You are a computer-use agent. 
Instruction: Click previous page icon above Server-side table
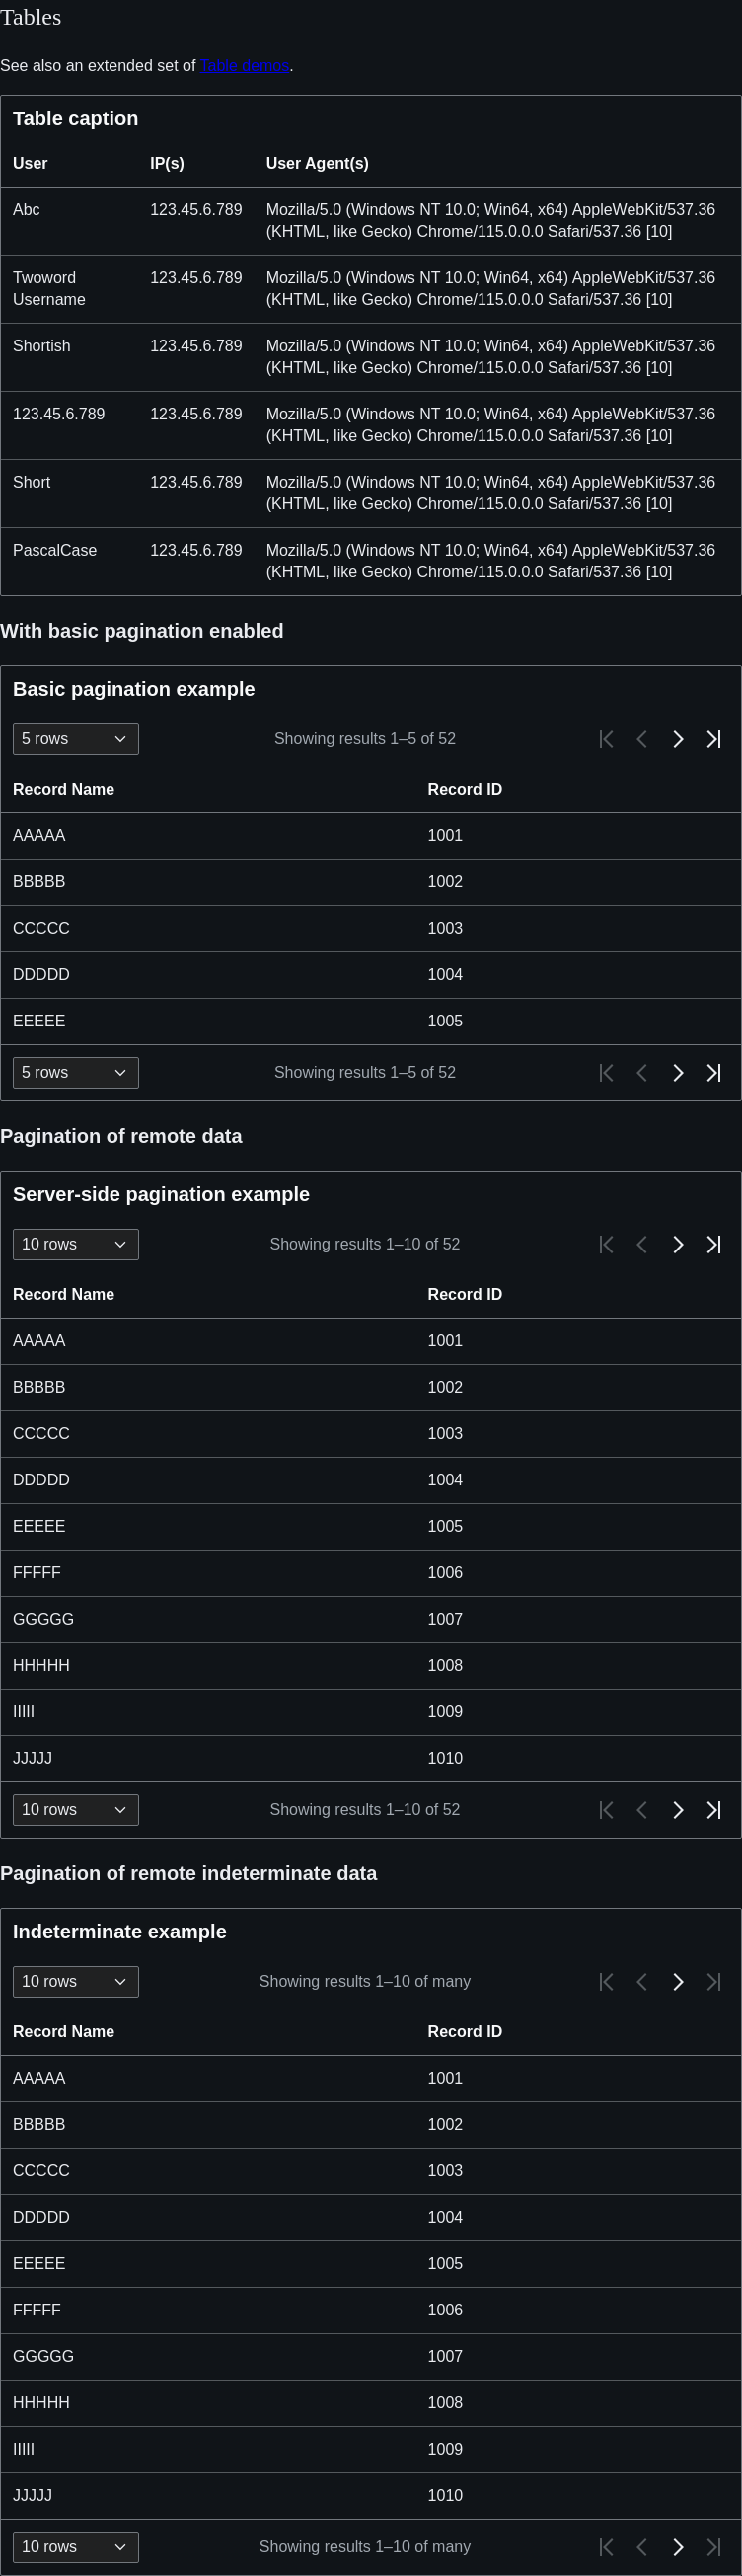642,1245
